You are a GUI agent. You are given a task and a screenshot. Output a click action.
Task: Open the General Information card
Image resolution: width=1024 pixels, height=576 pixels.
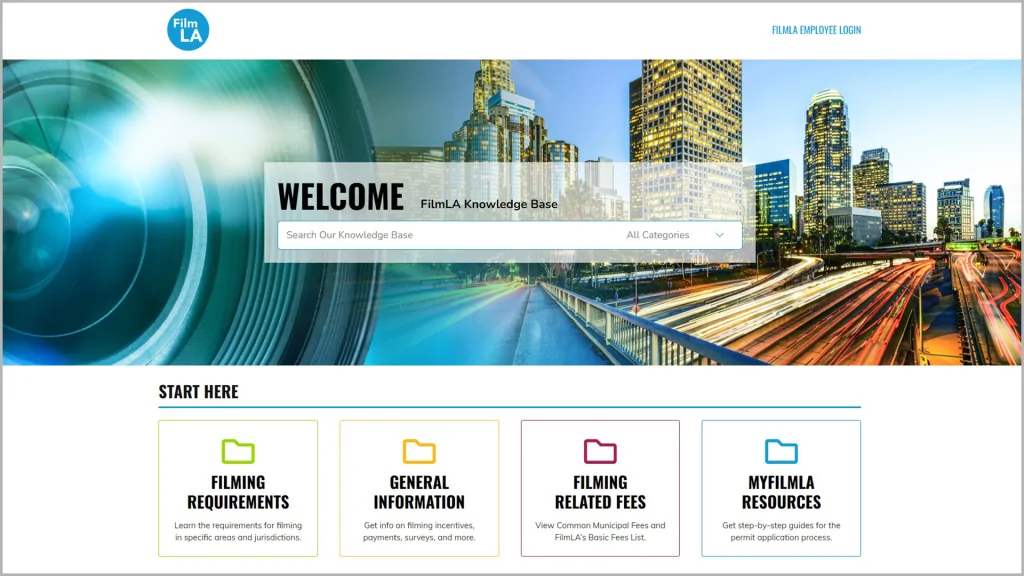tap(418, 490)
